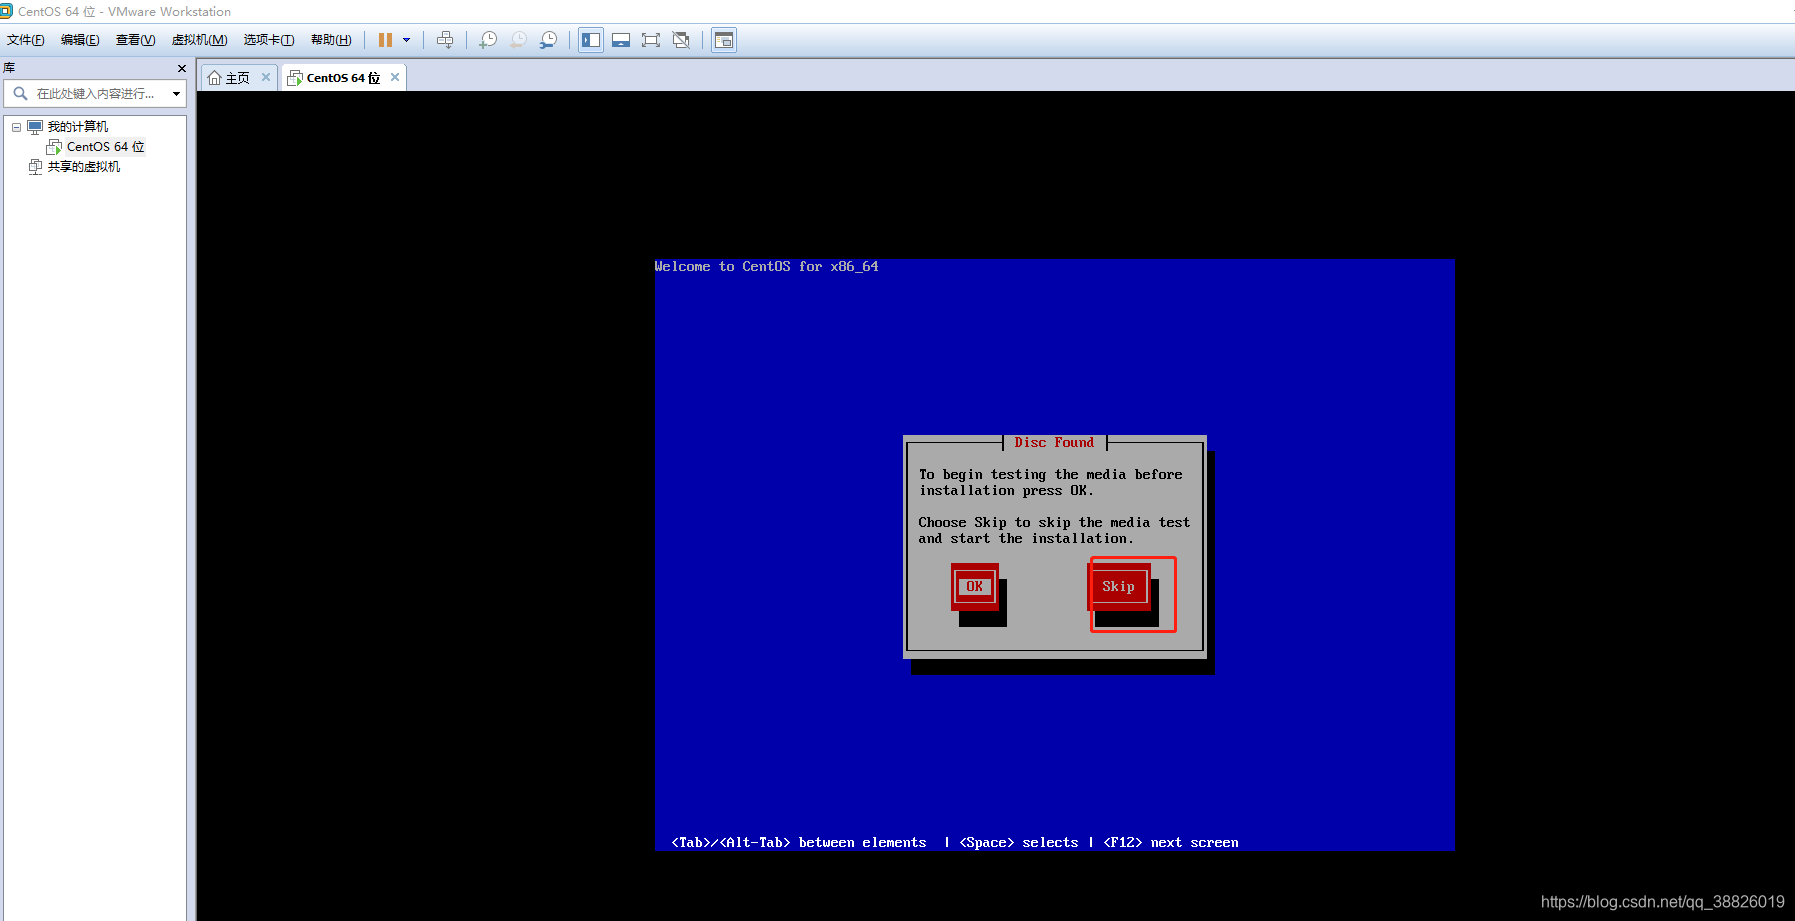This screenshot has width=1795, height=921.
Task: Toggle the thumbnail bar view icon
Action: click(x=621, y=40)
